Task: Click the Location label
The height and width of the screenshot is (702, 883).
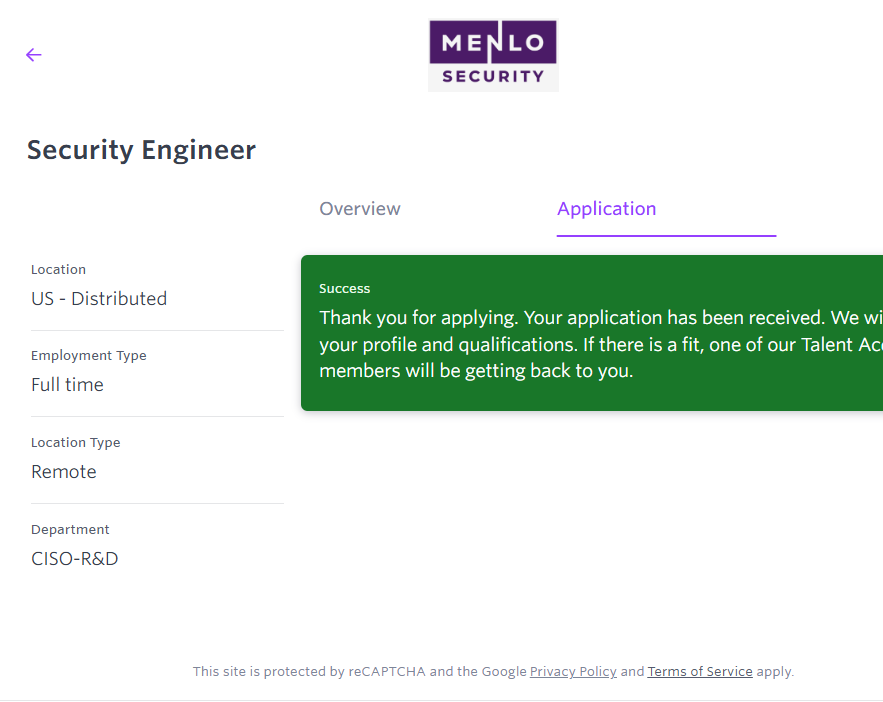Action: pyautogui.click(x=58, y=270)
